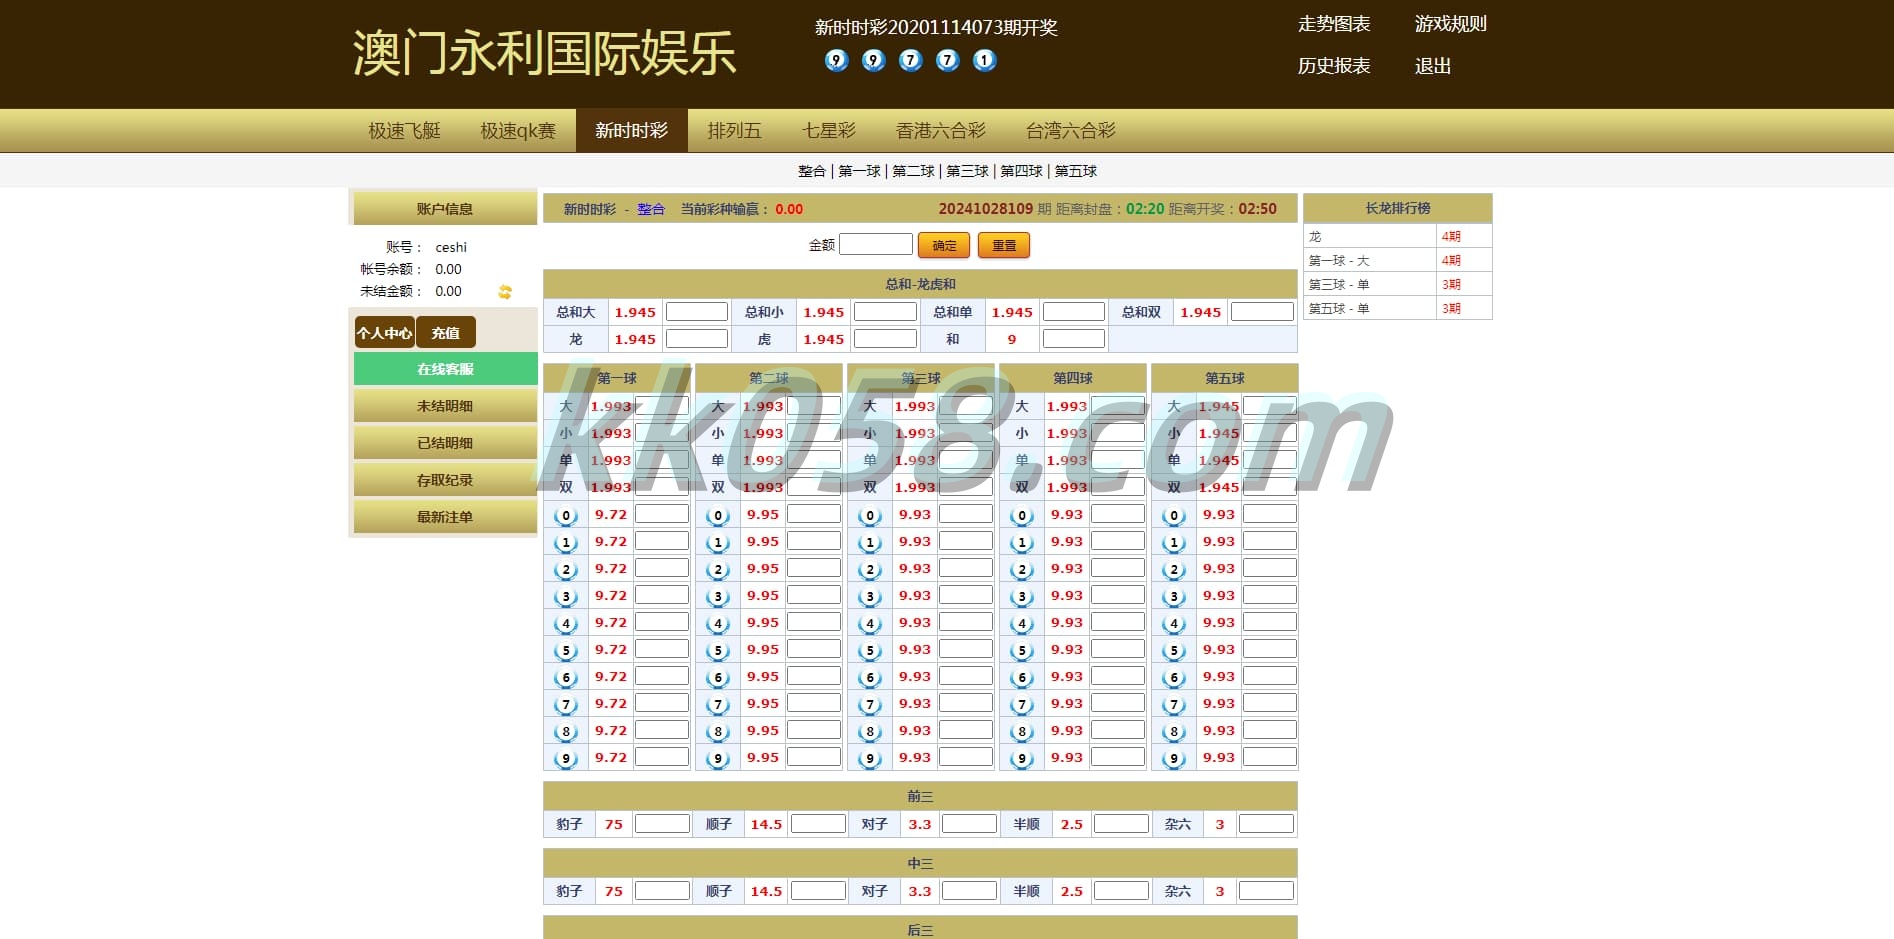The width and height of the screenshot is (1894, 939).
Task: Click the 总和大 bet input field
Action: click(697, 312)
